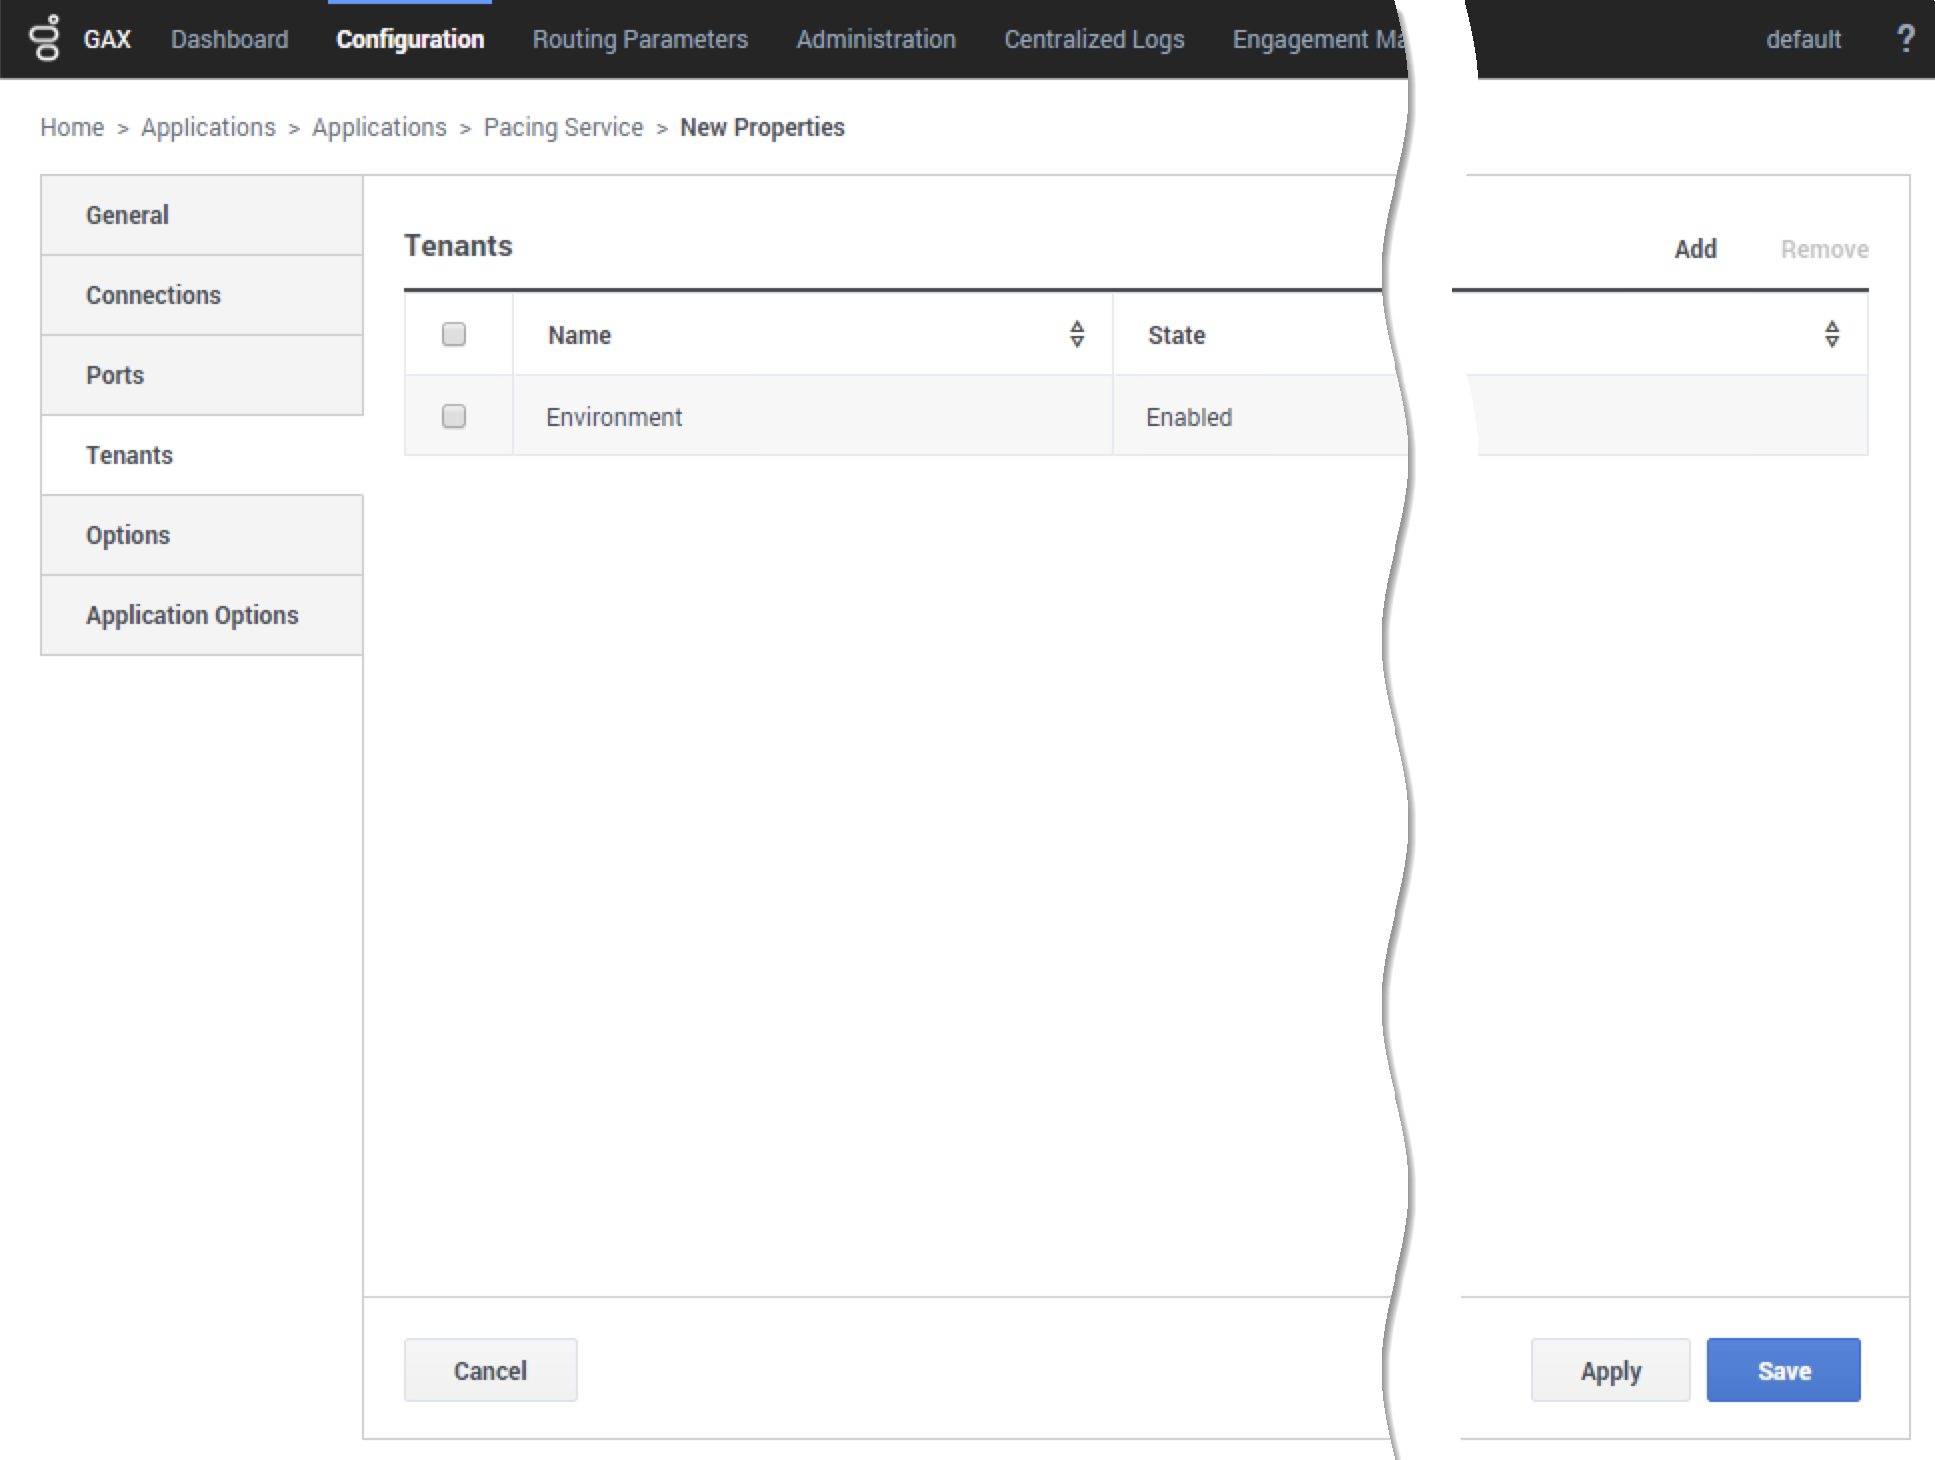Screen dimensions: 1935x1460
Task: Open the Configuration menu
Action: click(x=410, y=39)
